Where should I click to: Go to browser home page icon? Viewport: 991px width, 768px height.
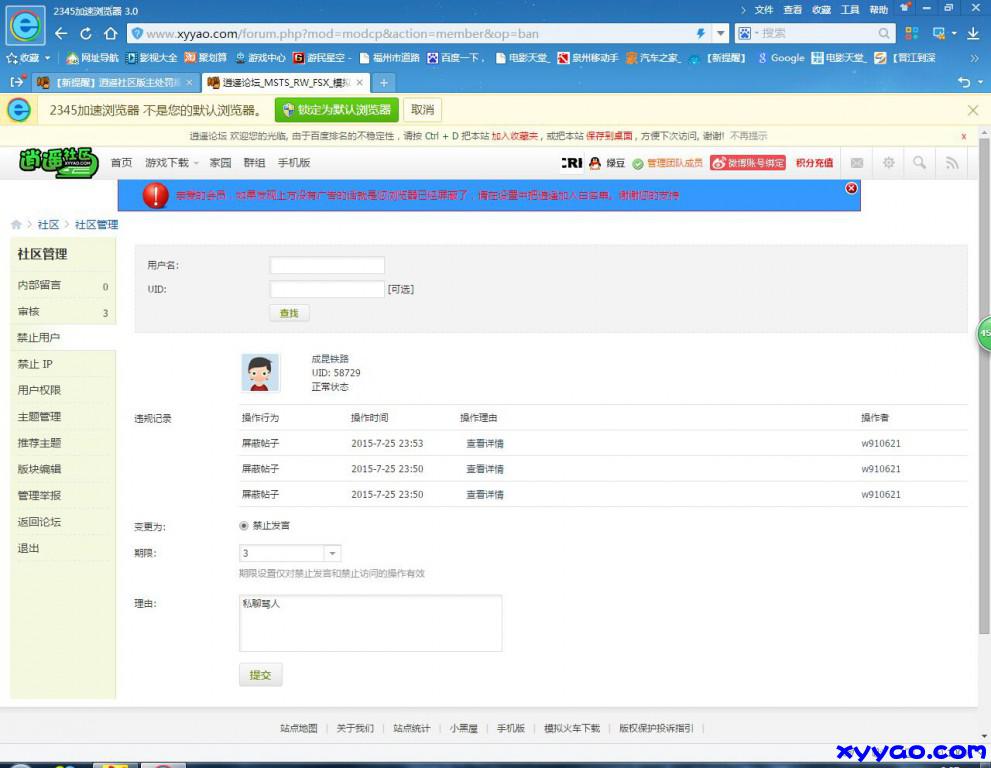click(112, 33)
